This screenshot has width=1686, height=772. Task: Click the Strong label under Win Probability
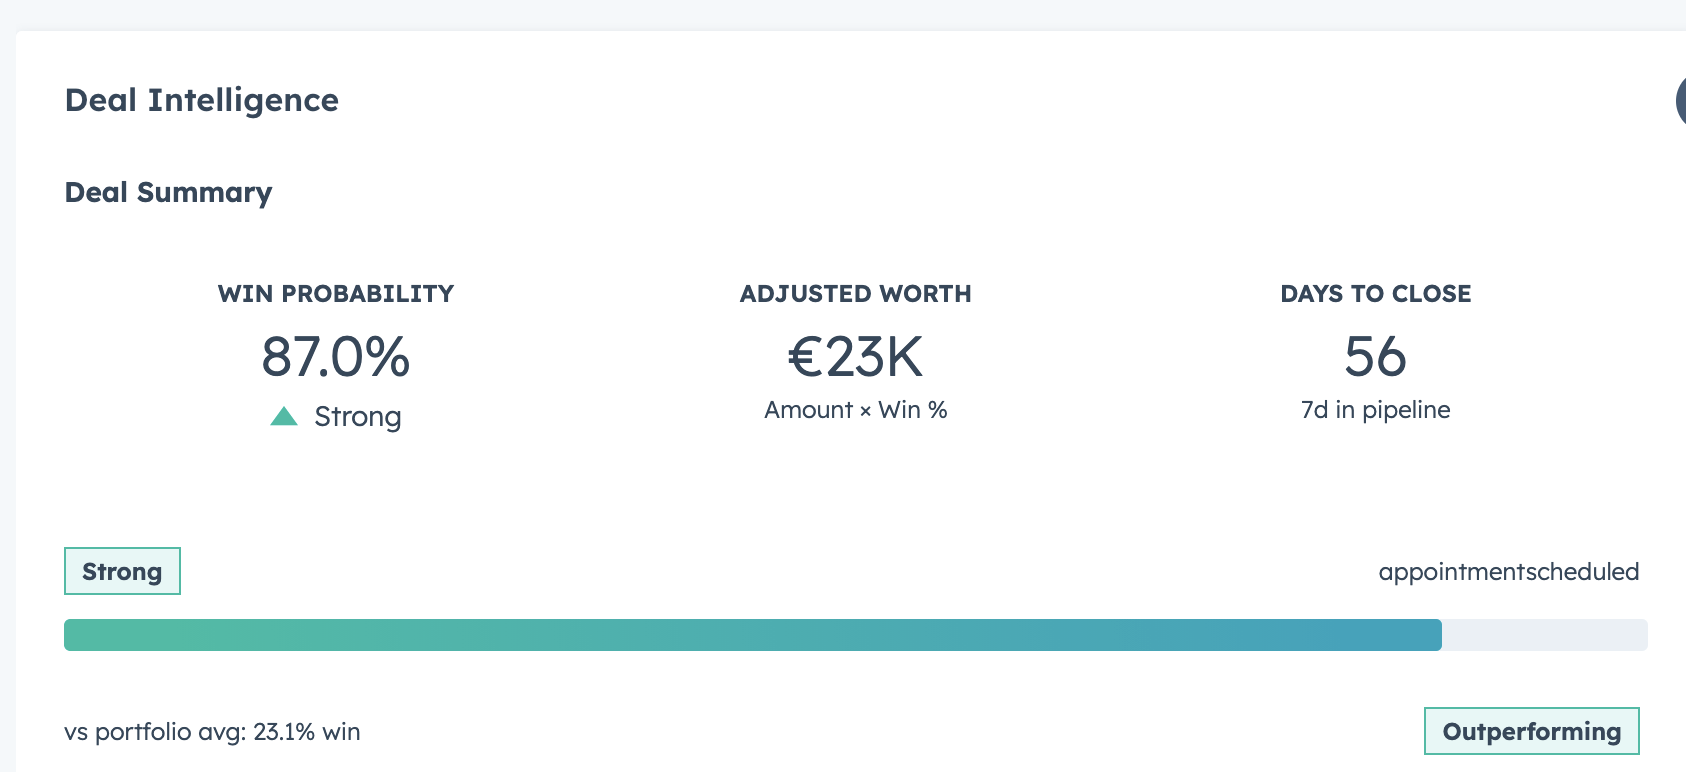tap(357, 416)
